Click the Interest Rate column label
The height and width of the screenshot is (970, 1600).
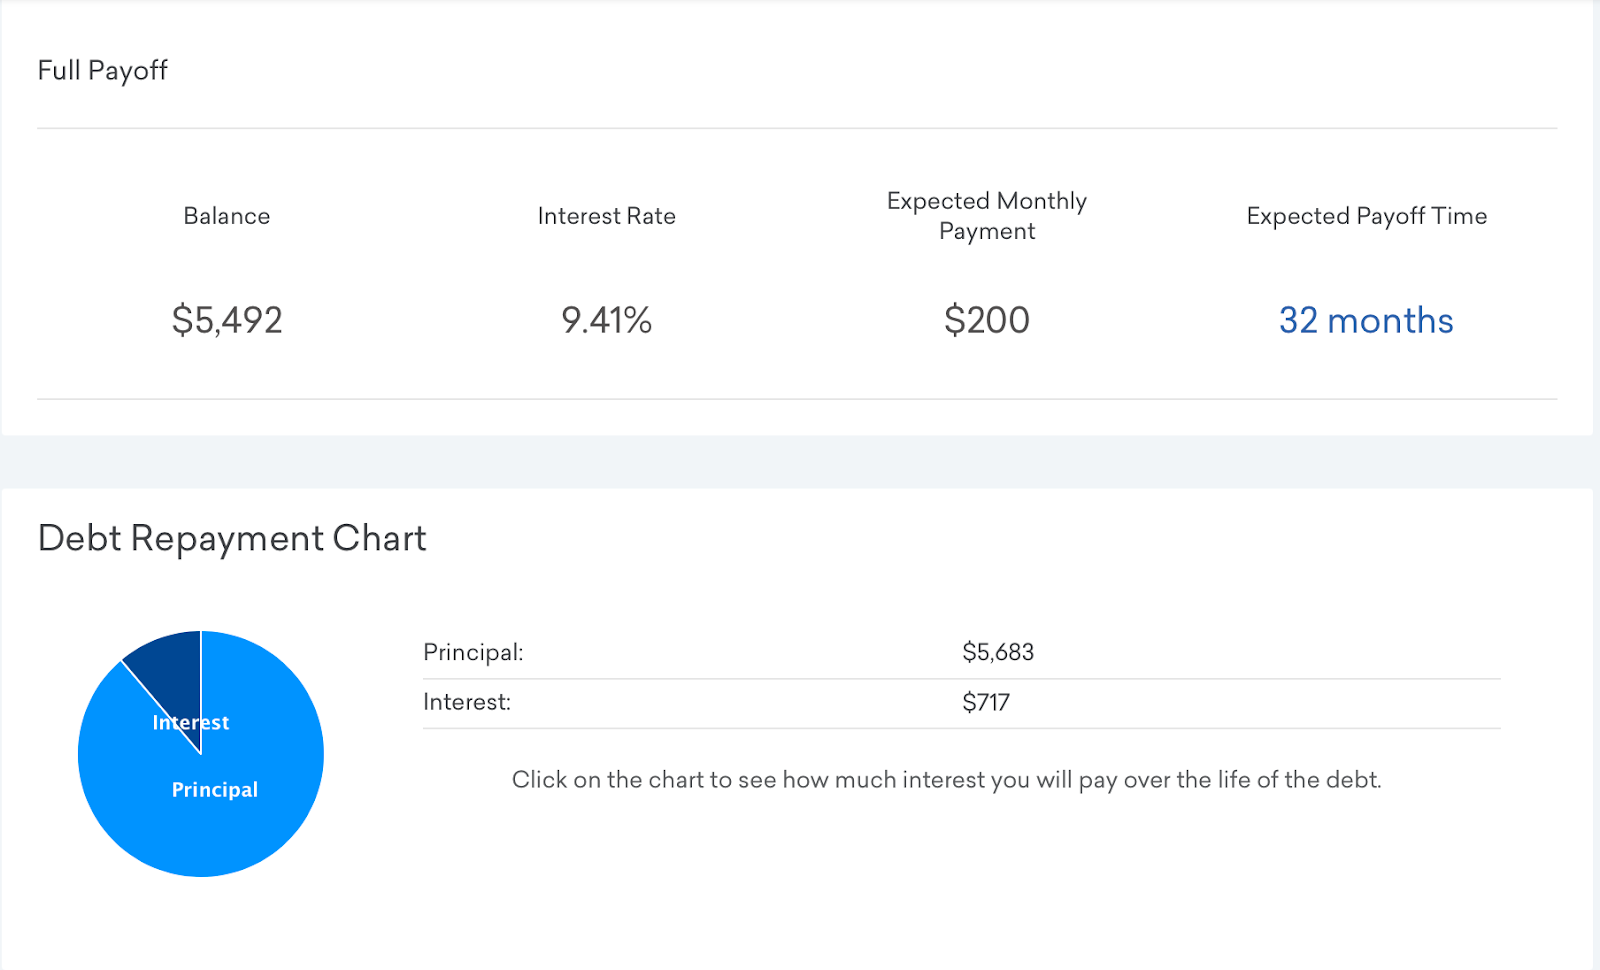click(606, 216)
